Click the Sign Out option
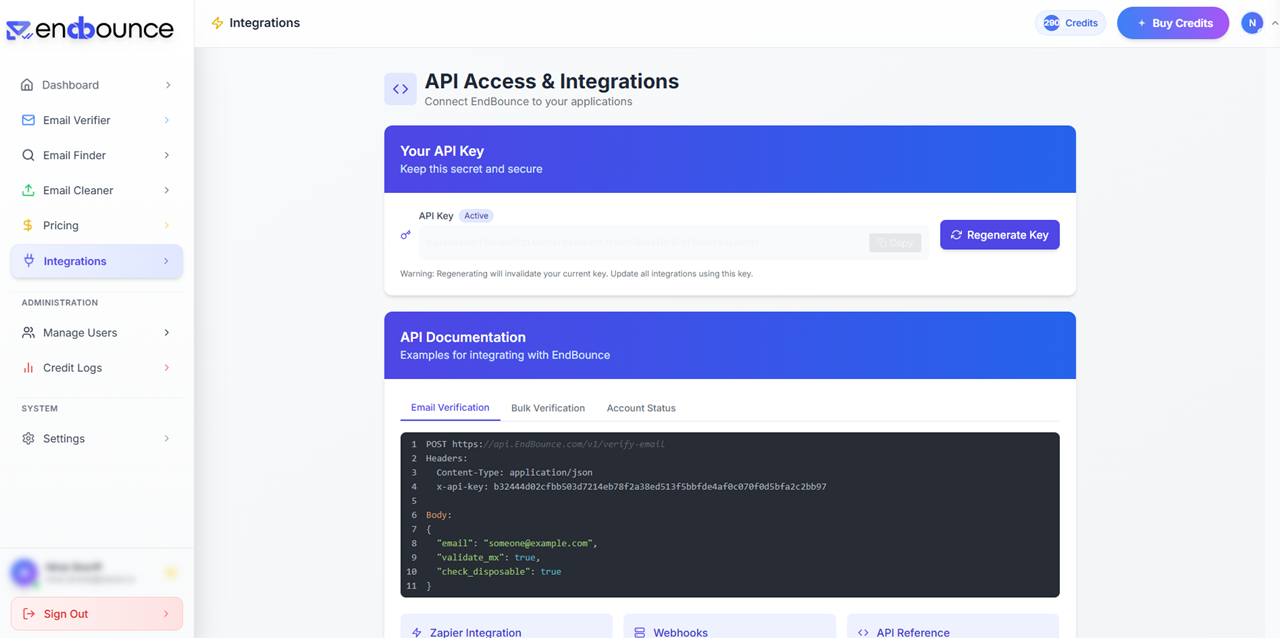Screen dimensions: 1280x638 click(66, 613)
